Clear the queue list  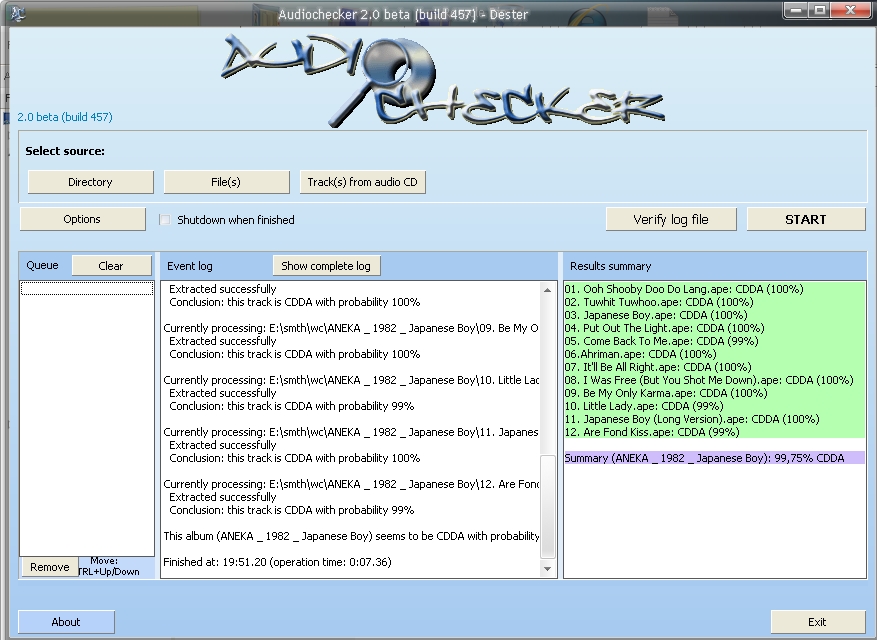click(111, 266)
